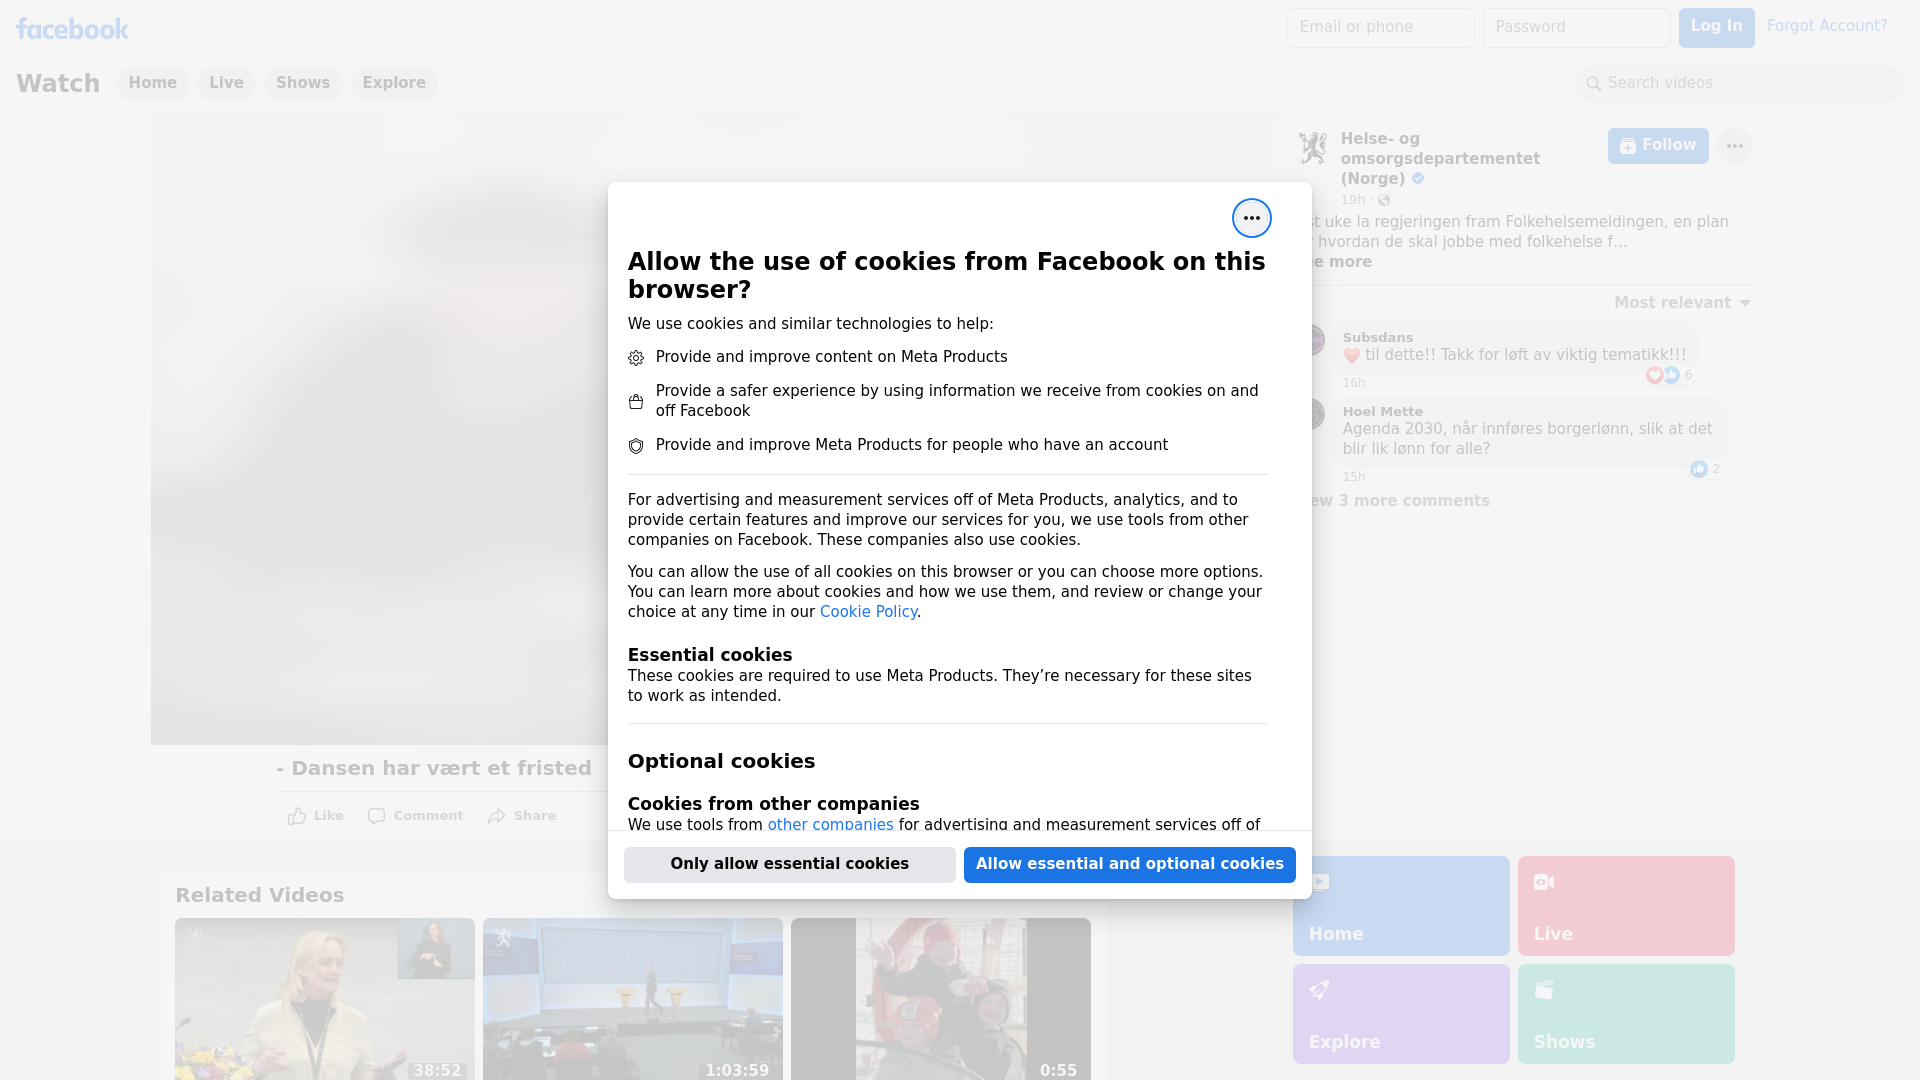Open the post options three-dot button

pyautogui.click(x=1734, y=146)
